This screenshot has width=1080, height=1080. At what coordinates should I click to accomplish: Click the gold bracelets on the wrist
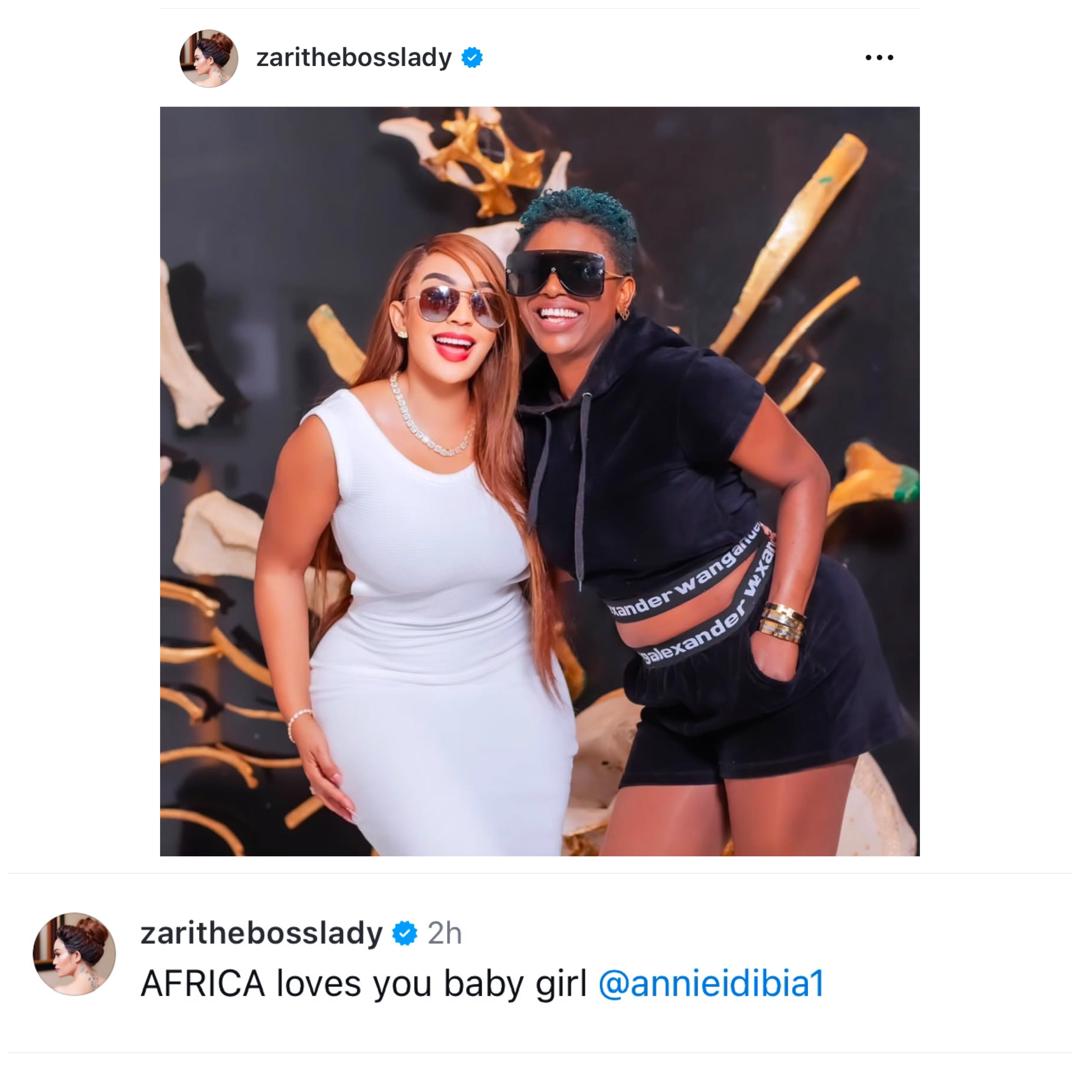[x=782, y=623]
